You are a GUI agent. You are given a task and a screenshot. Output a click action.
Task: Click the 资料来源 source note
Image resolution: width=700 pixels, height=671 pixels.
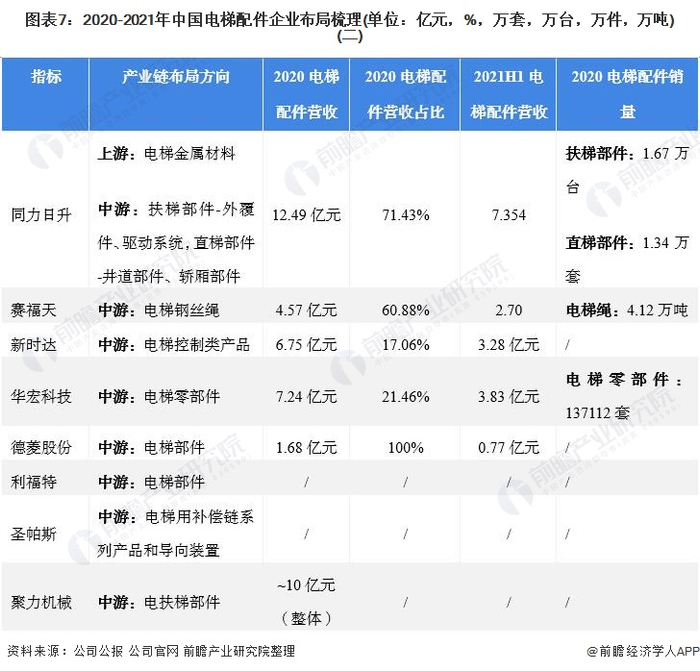click(x=151, y=651)
